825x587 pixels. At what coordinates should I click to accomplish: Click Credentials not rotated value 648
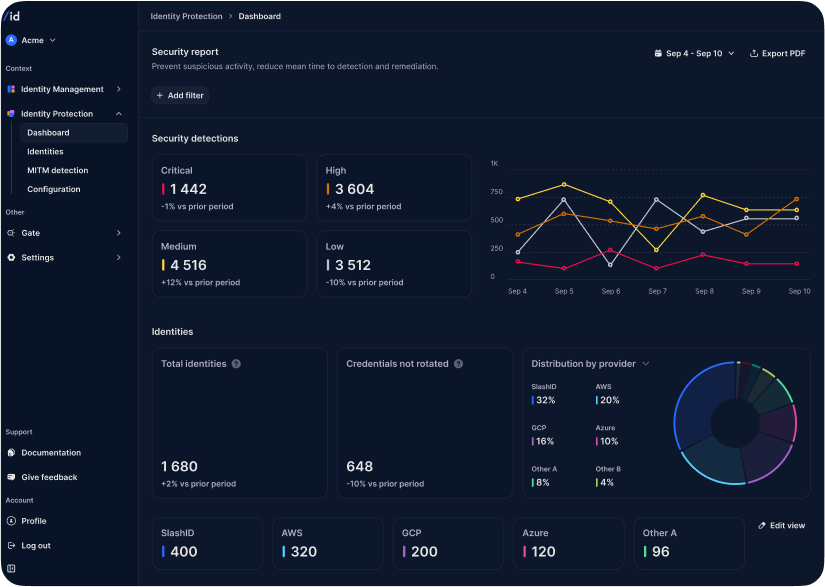(360, 467)
